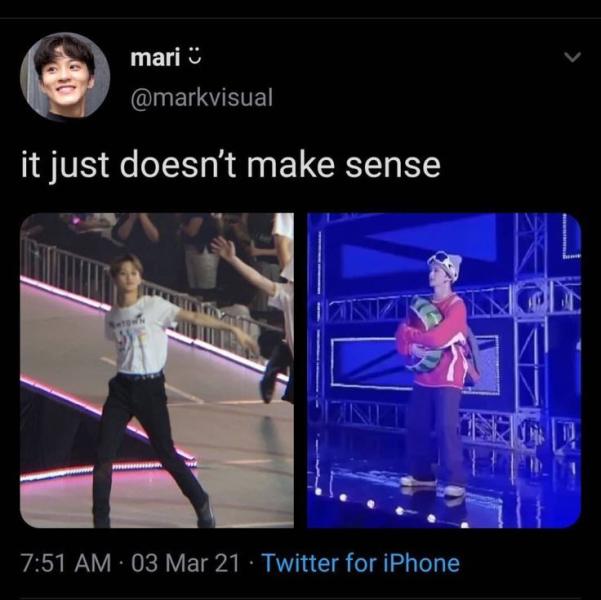Open the right photo with blue stage
The width and height of the screenshot is (601, 600).
coord(444,370)
